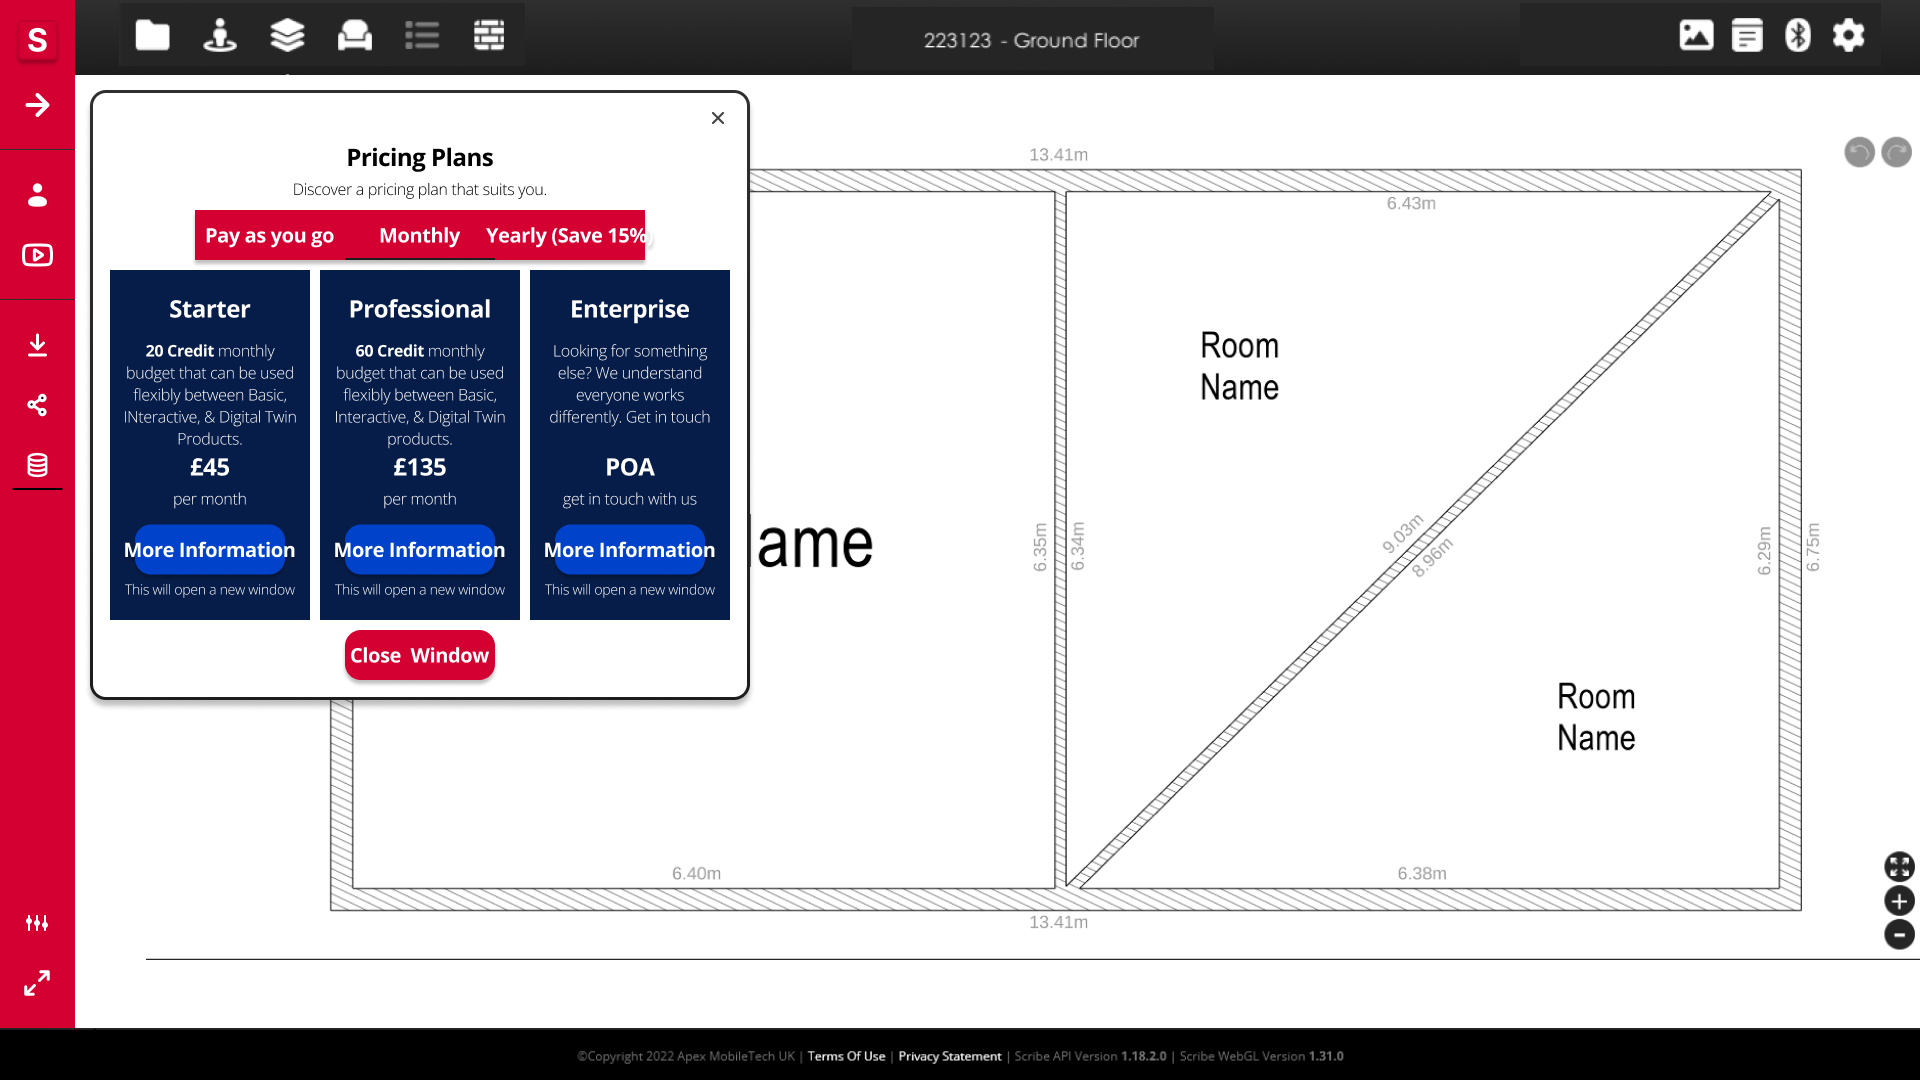The width and height of the screenshot is (1920, 1080).
Task: Select the Yearly (Save 15%) tab
Action: [x=566, y=236]
